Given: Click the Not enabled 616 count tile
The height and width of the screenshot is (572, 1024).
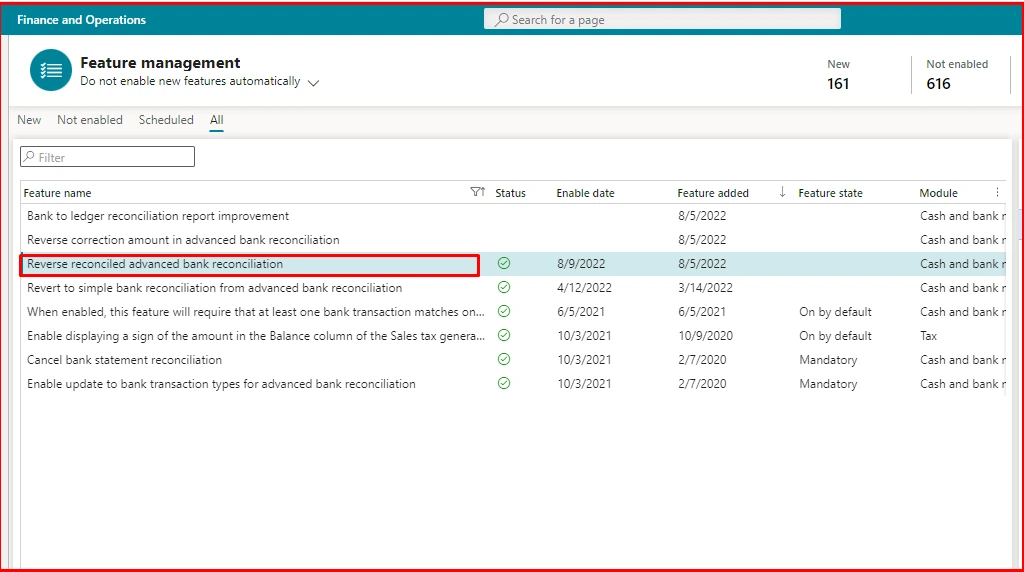Looking at the screenshot, I should point(957,74).
